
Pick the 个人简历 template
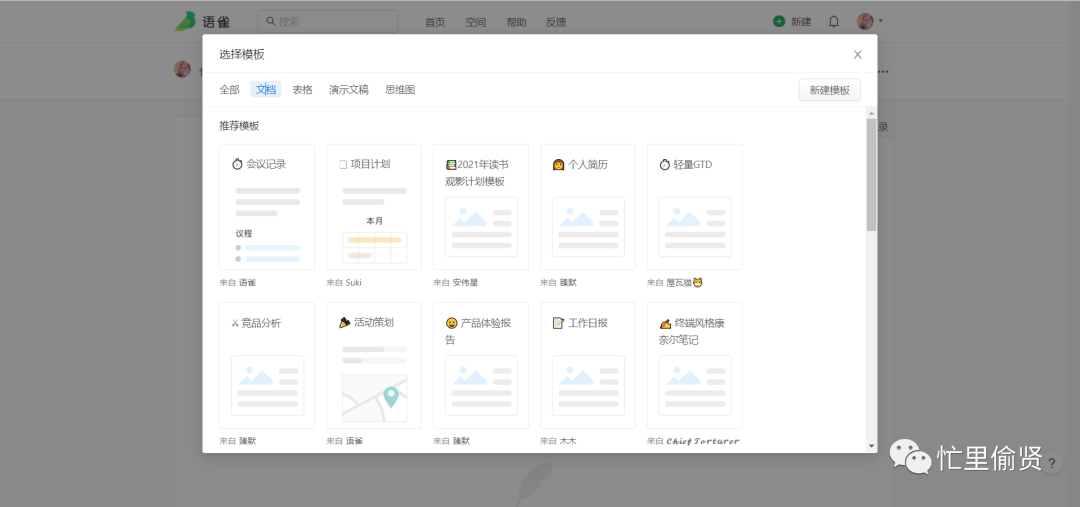(x=588, y=207)
